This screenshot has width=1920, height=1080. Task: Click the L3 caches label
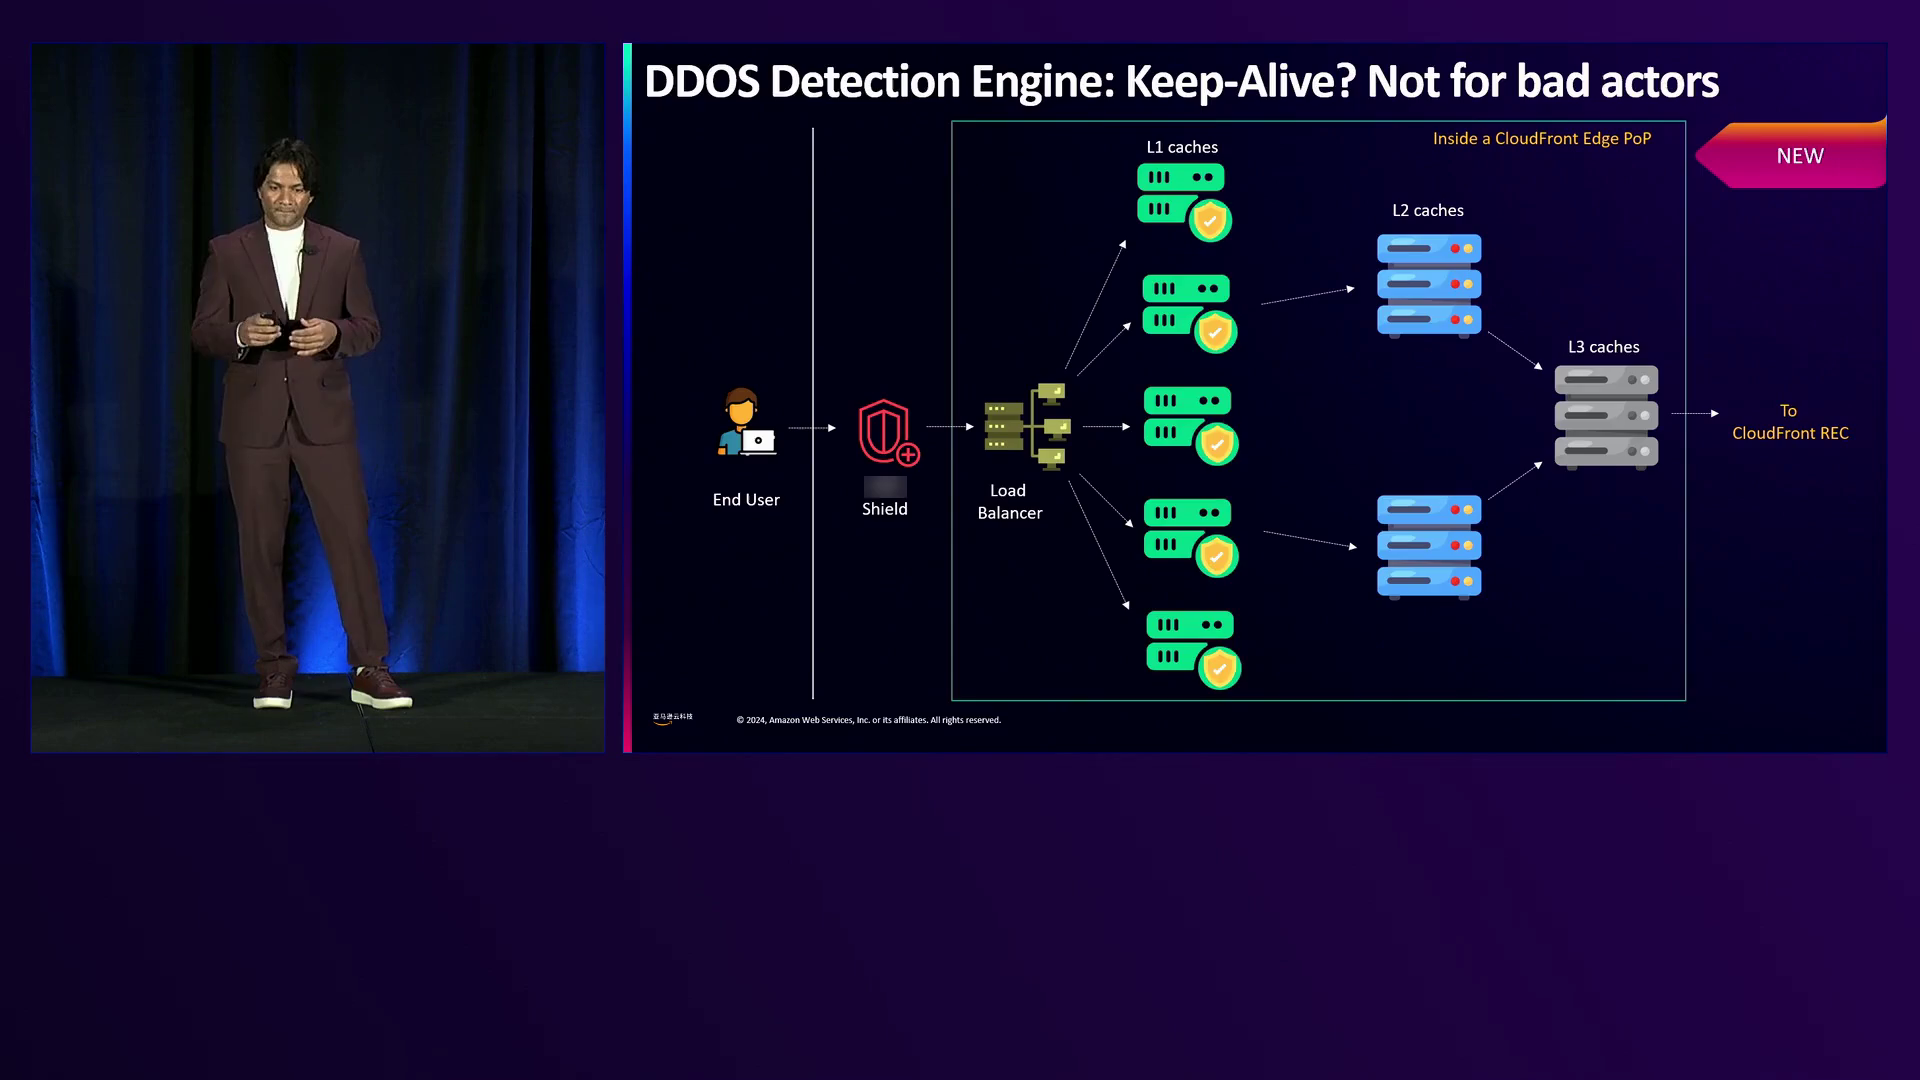(x=1603, y=347)
